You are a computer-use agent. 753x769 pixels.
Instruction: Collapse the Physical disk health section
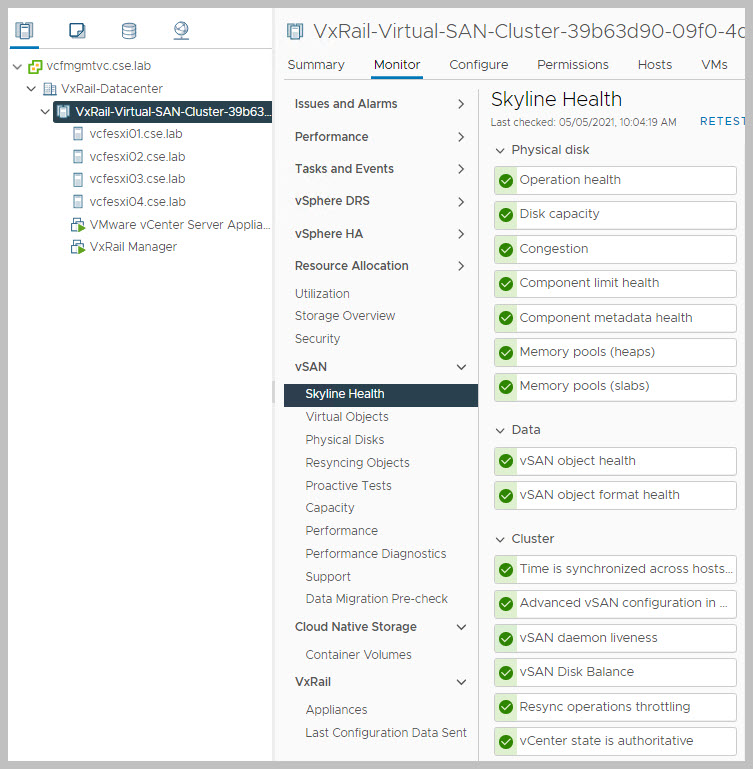click(x=501, y=150)
